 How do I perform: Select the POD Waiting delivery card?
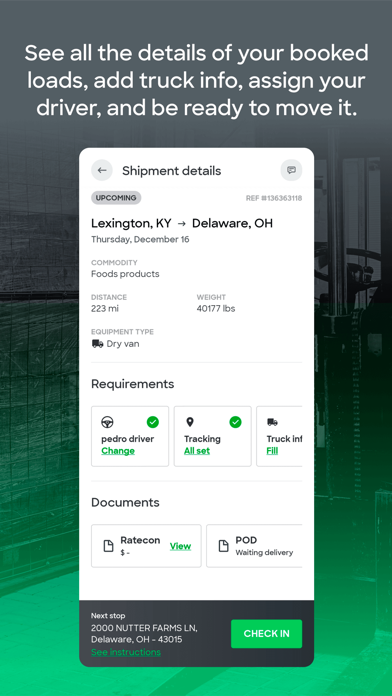[x=254, y=546]
